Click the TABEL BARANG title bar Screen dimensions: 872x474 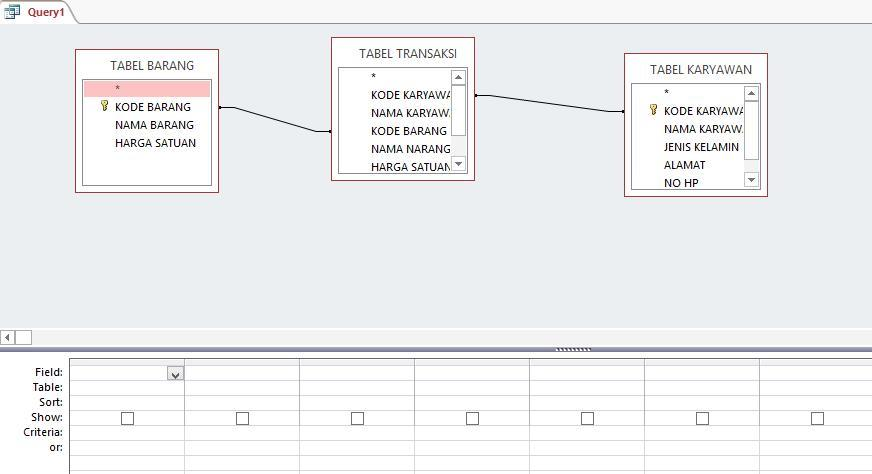(x=152, y=66)
